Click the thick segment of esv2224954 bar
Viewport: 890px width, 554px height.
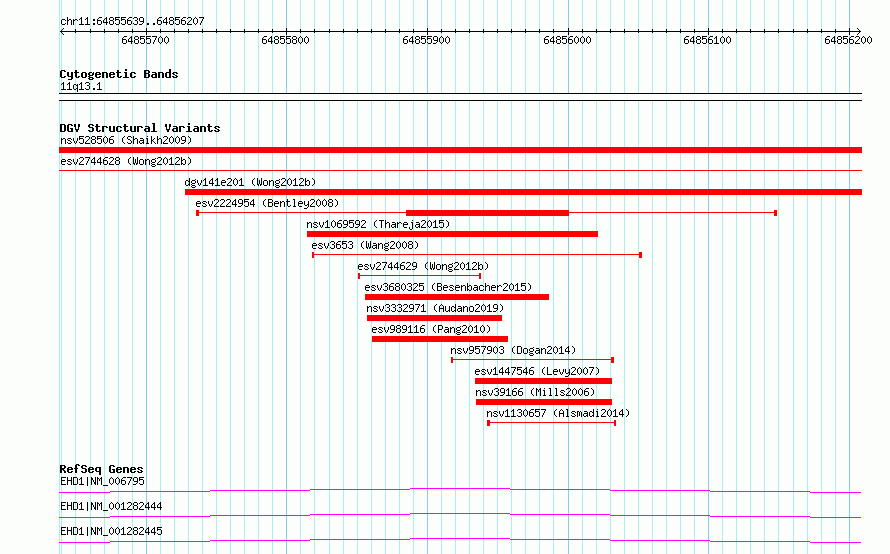pos(488,213)
